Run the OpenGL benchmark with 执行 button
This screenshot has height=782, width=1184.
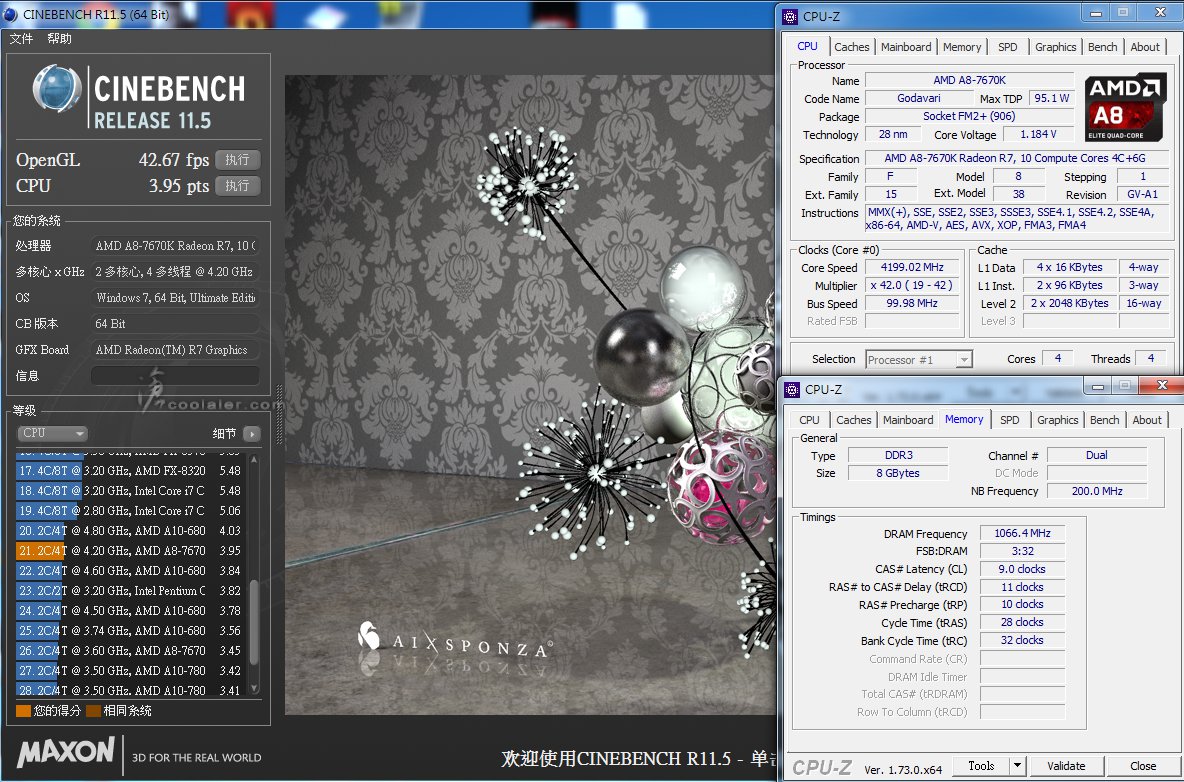click(237, 160)
